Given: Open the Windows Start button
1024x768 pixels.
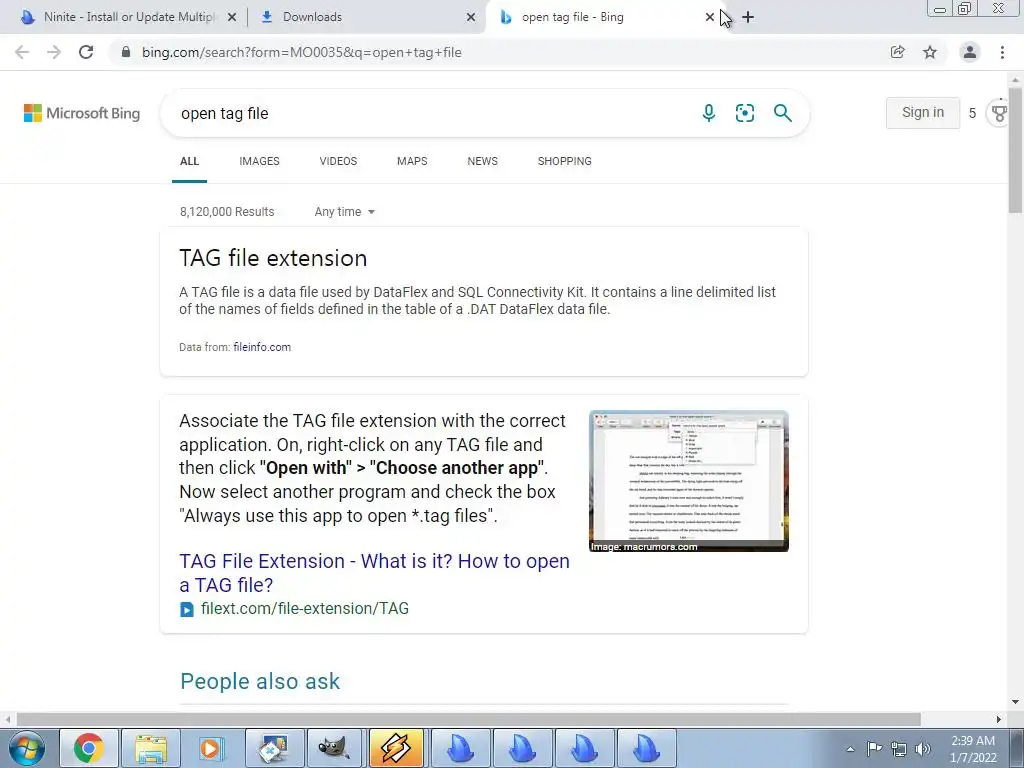Looking at the screenshot, I should point(27,748).
